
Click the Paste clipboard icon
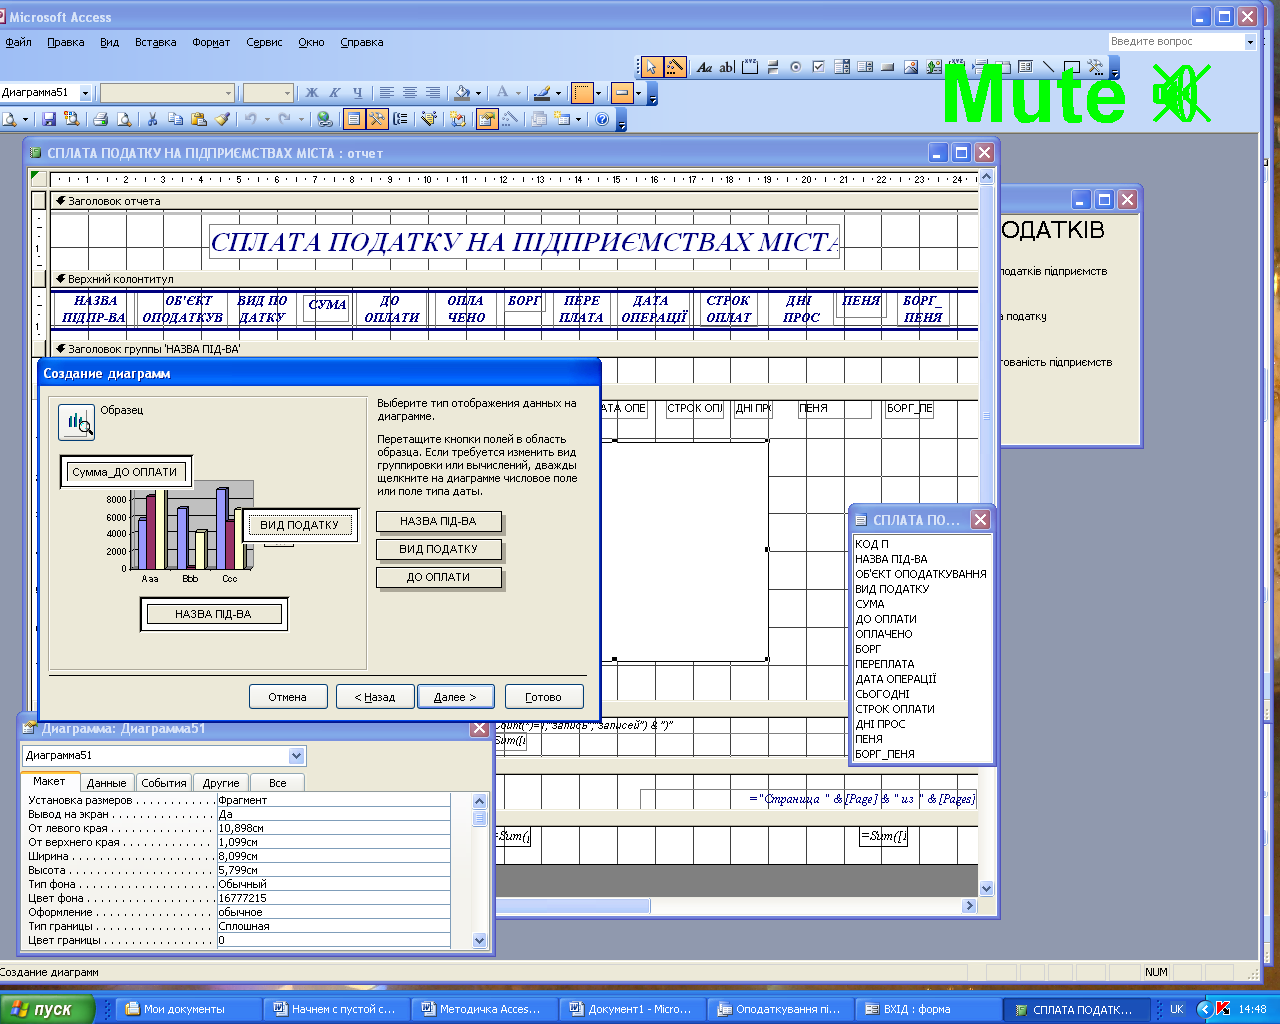tap(198, 119)
